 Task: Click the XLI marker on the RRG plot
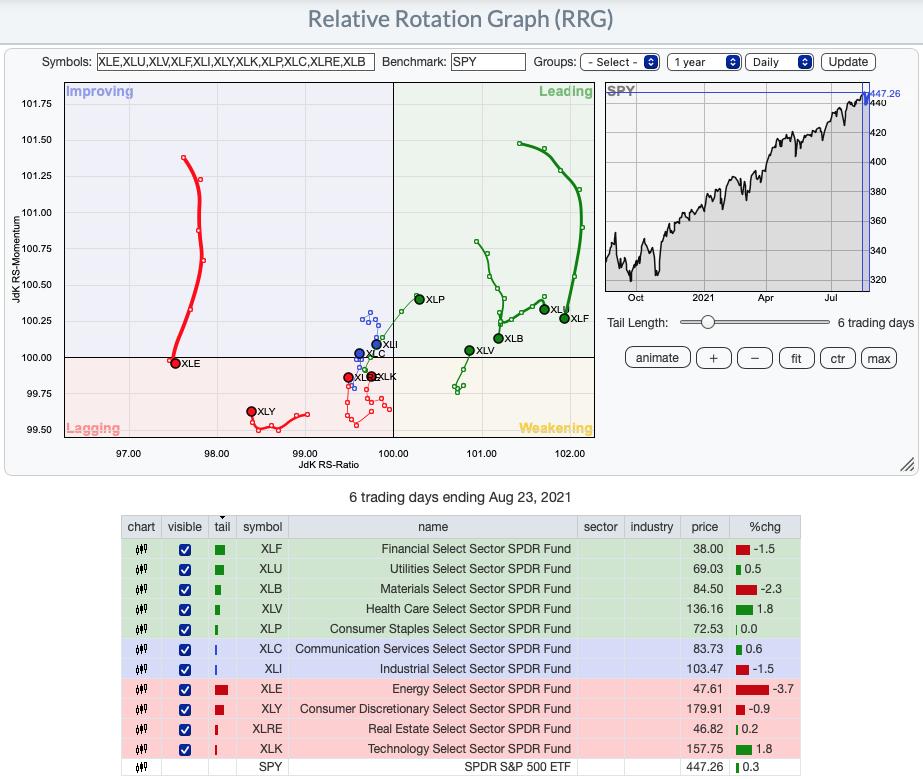click(377, 344)
